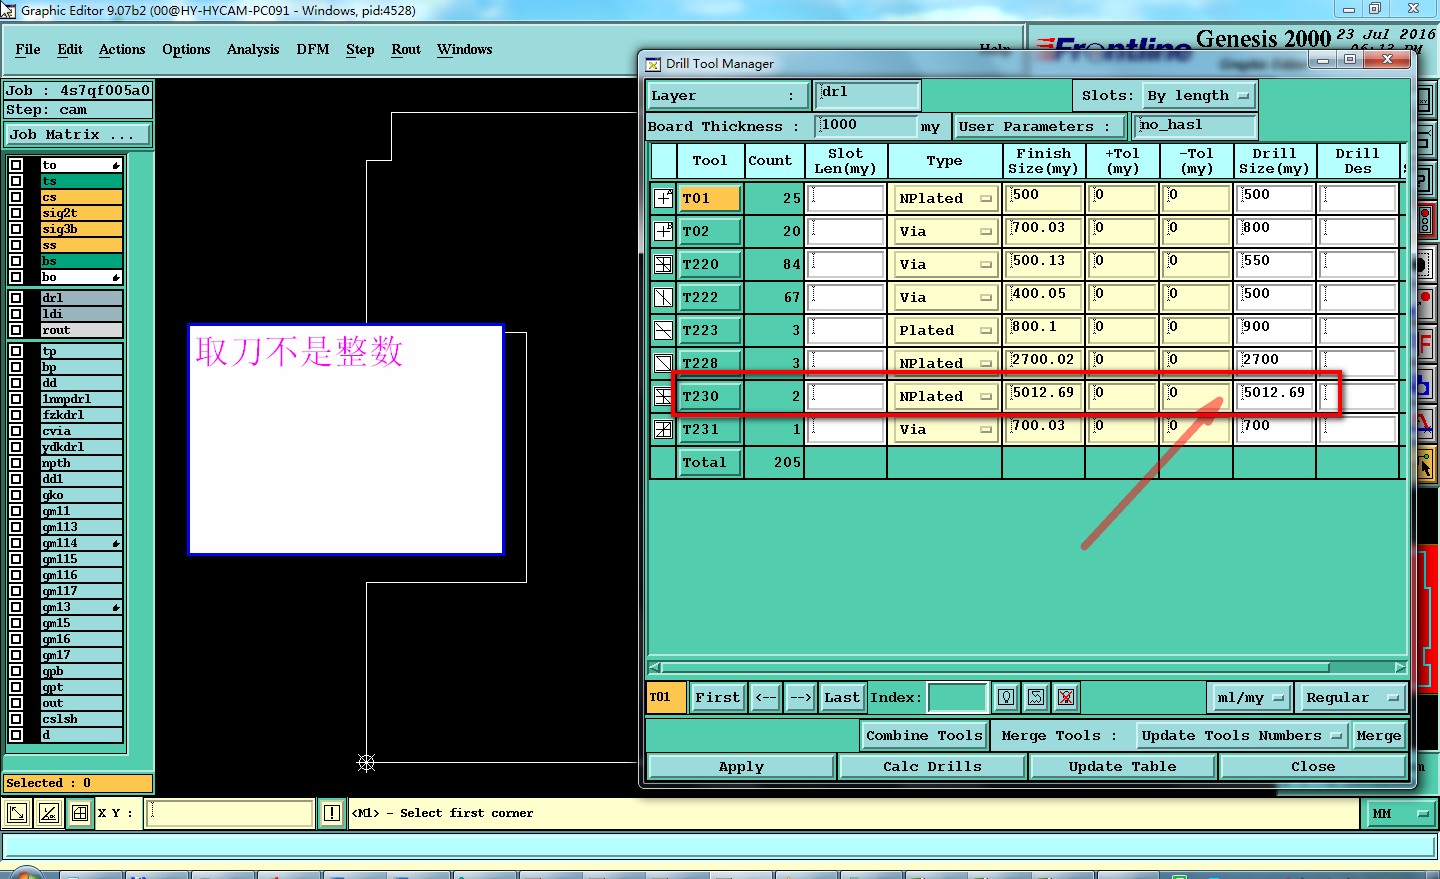Image resolution: width=1440 pixels, height=879 pixels.
Task: Click the Apply button
Action: click(x=741, y=767)
